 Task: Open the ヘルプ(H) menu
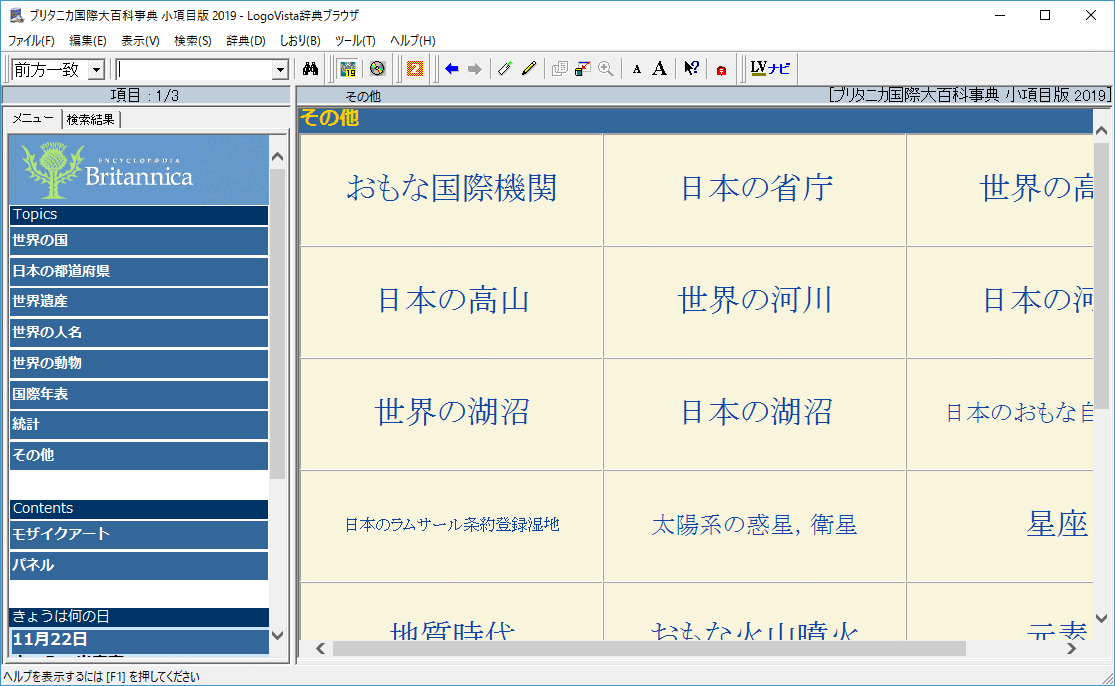pyautogui.click(x=412, y=41)
